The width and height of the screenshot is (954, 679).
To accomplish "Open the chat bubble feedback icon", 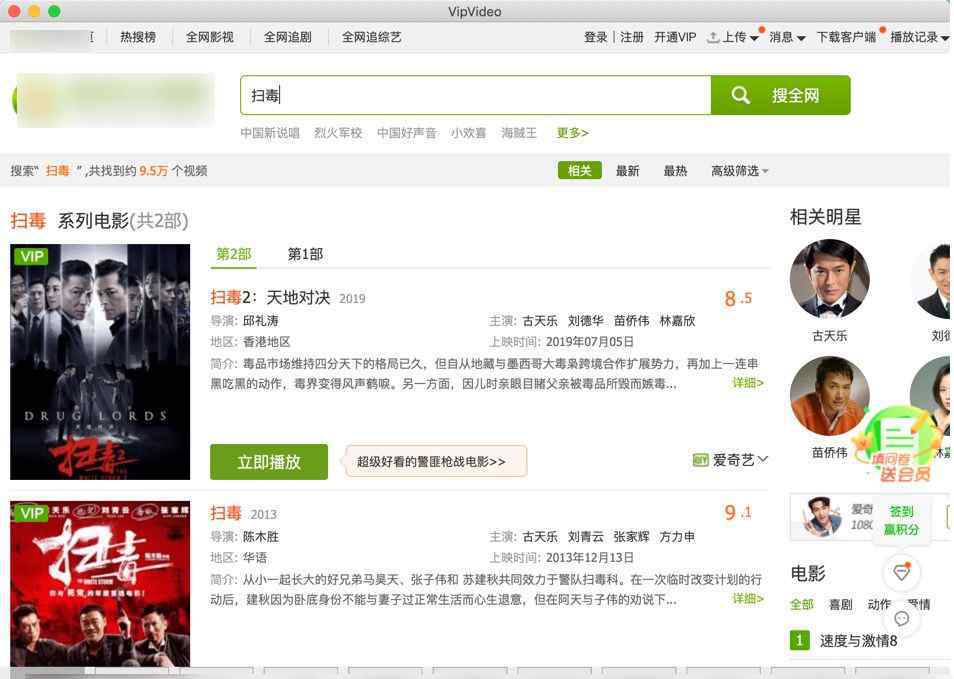I will pos(902,619).
